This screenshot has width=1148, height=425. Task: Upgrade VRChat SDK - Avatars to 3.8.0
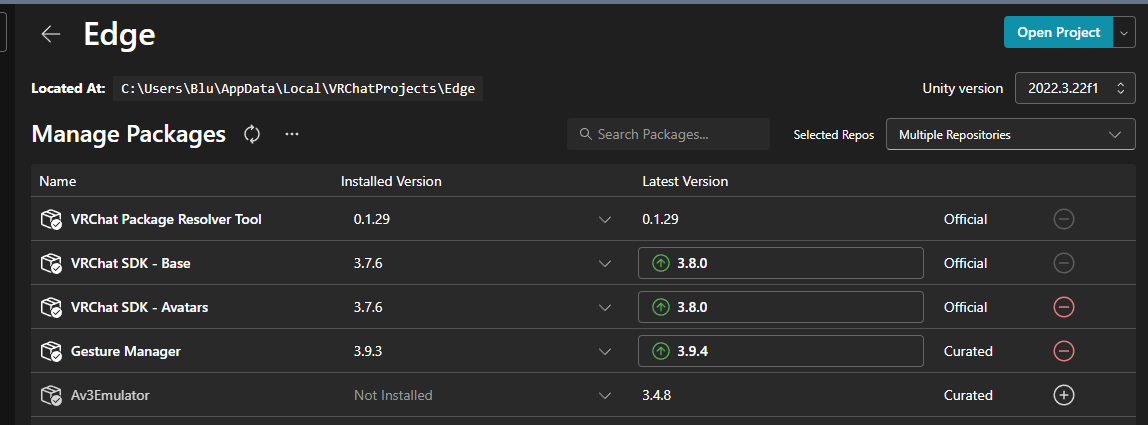tap(780, 307)
